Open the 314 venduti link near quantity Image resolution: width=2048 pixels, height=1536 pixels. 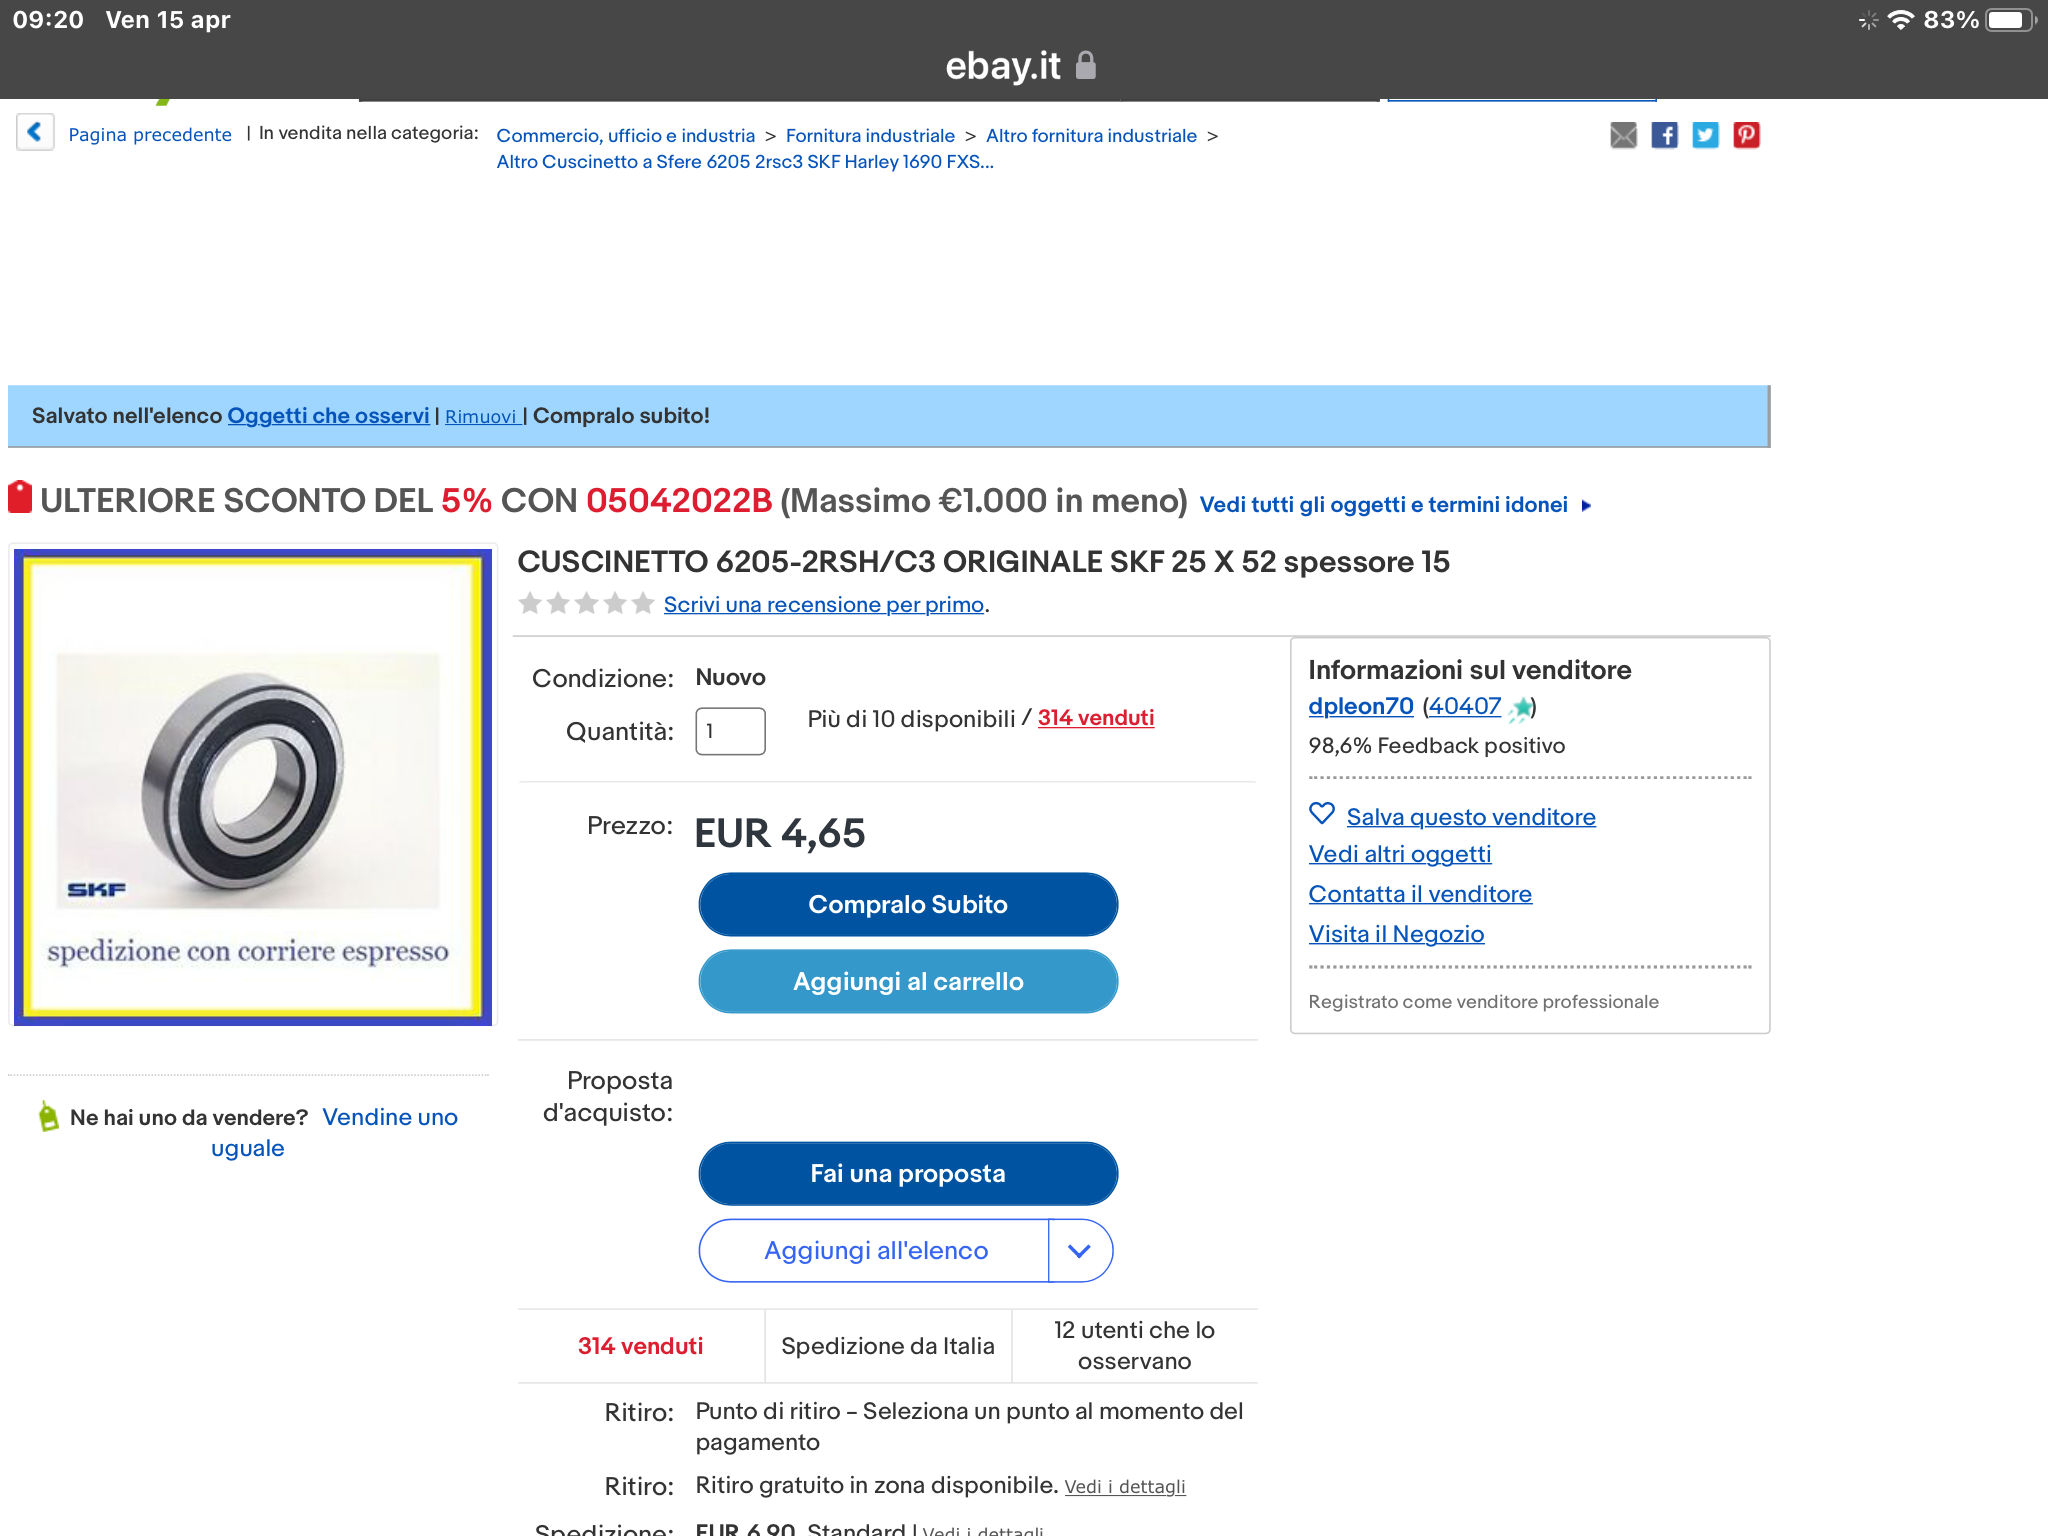[x=1095, y=718]
